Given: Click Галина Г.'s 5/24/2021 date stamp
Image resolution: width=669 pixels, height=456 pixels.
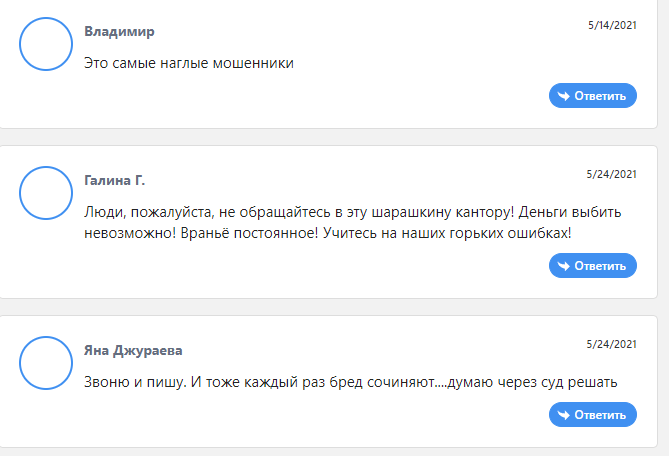Looking at the screenshot, I should pyautogui.click(x=611, y=174).
